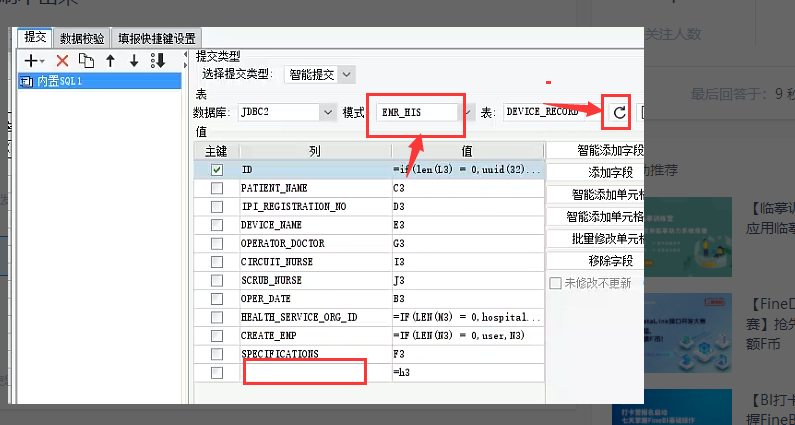
Task: Check primary key for IPI_REGISTRATION_NO row
Action: 217,206
